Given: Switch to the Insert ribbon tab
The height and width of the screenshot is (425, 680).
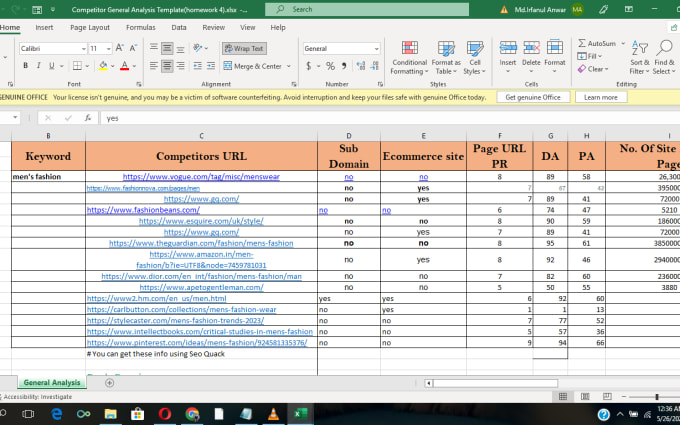Looking at the screenshot, I should point(44,27).
